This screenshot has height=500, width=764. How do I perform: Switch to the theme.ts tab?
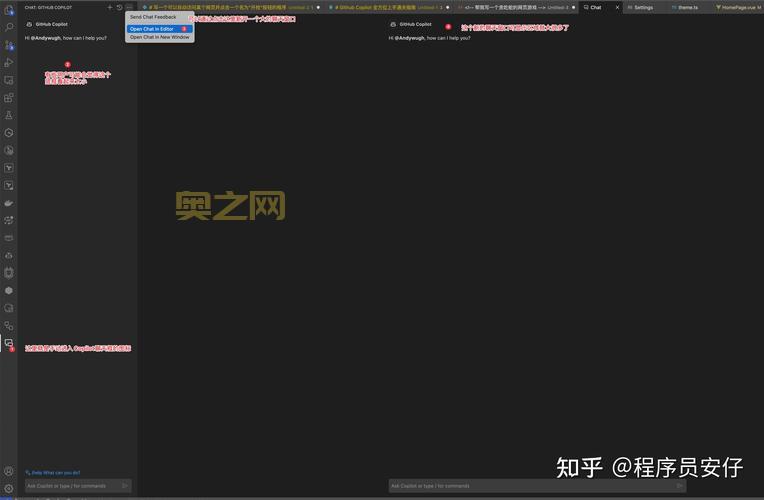pos(687,7)
